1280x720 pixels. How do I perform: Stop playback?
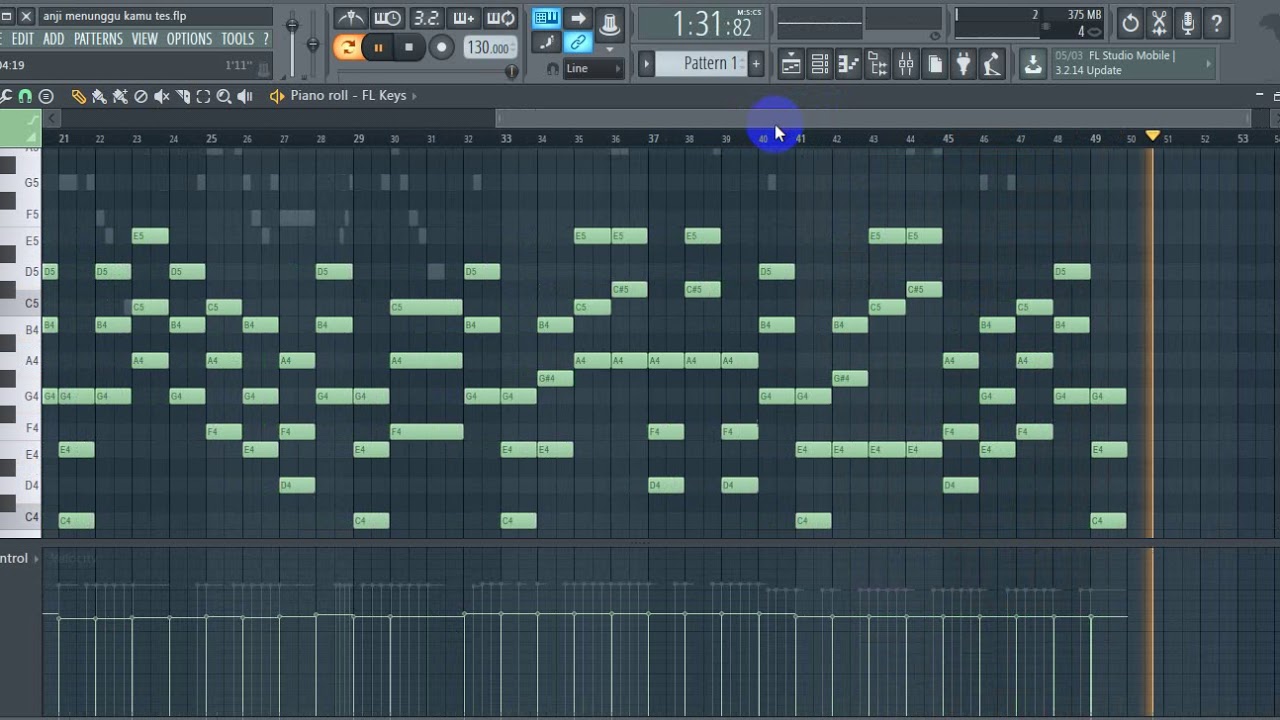point(408,46)
